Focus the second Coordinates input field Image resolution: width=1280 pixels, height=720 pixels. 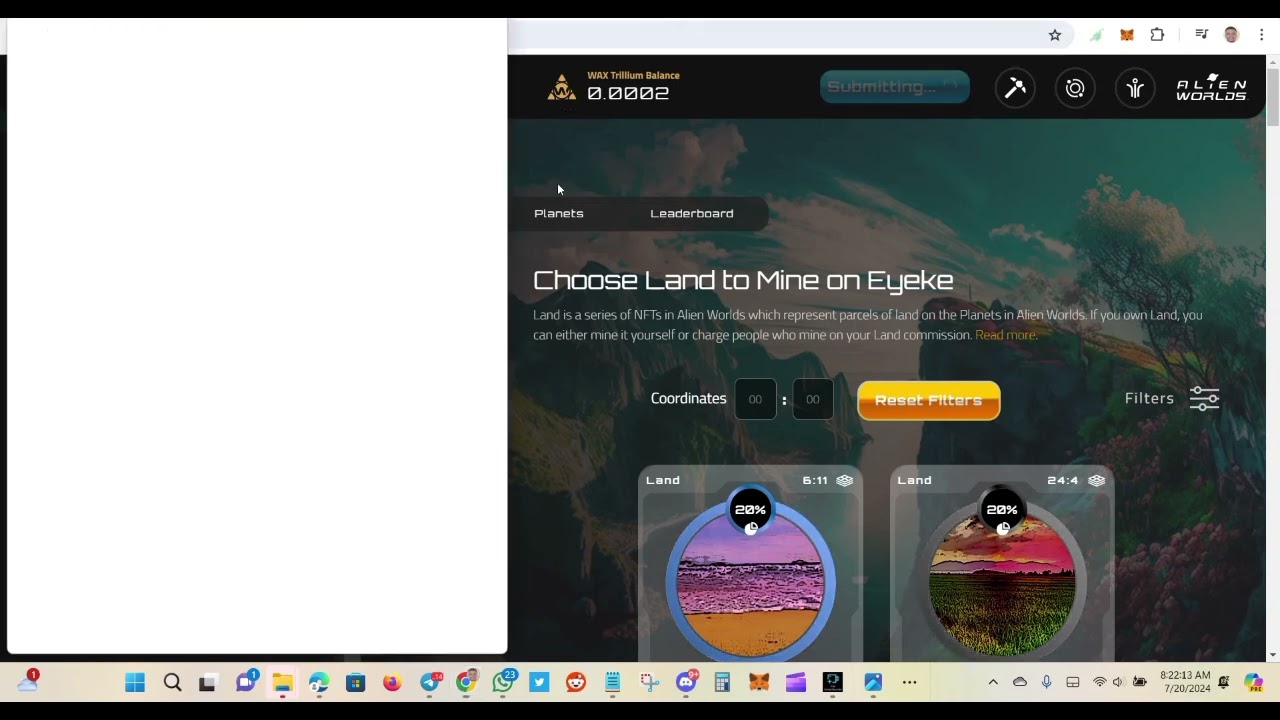[813, 399]
